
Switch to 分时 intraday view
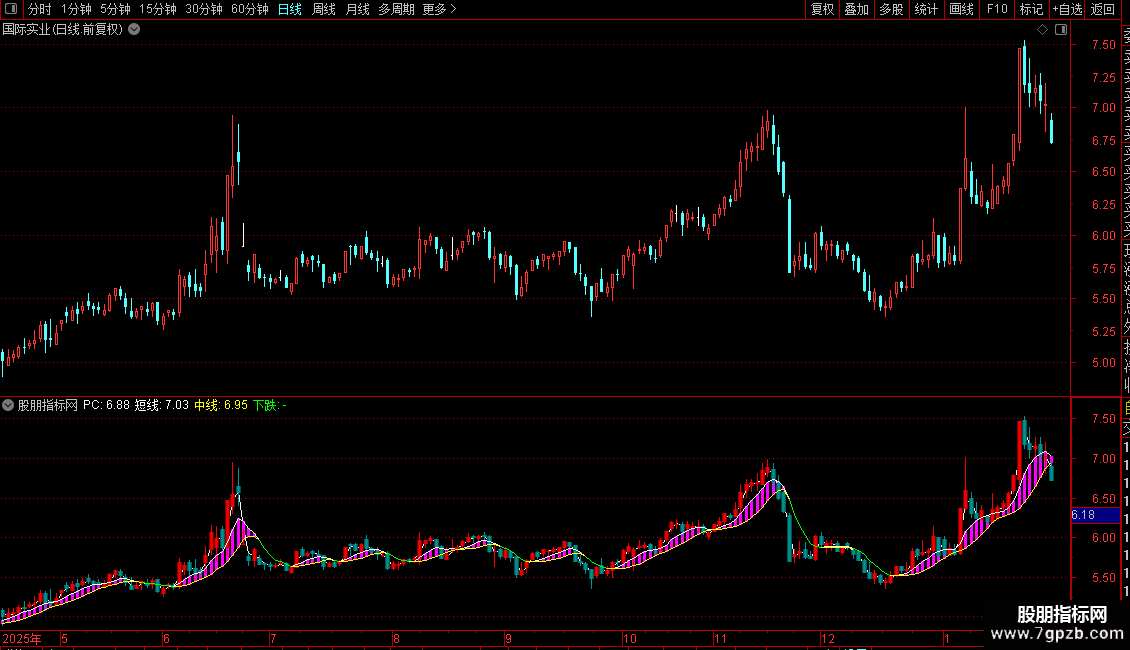click(x=40, y=9)
